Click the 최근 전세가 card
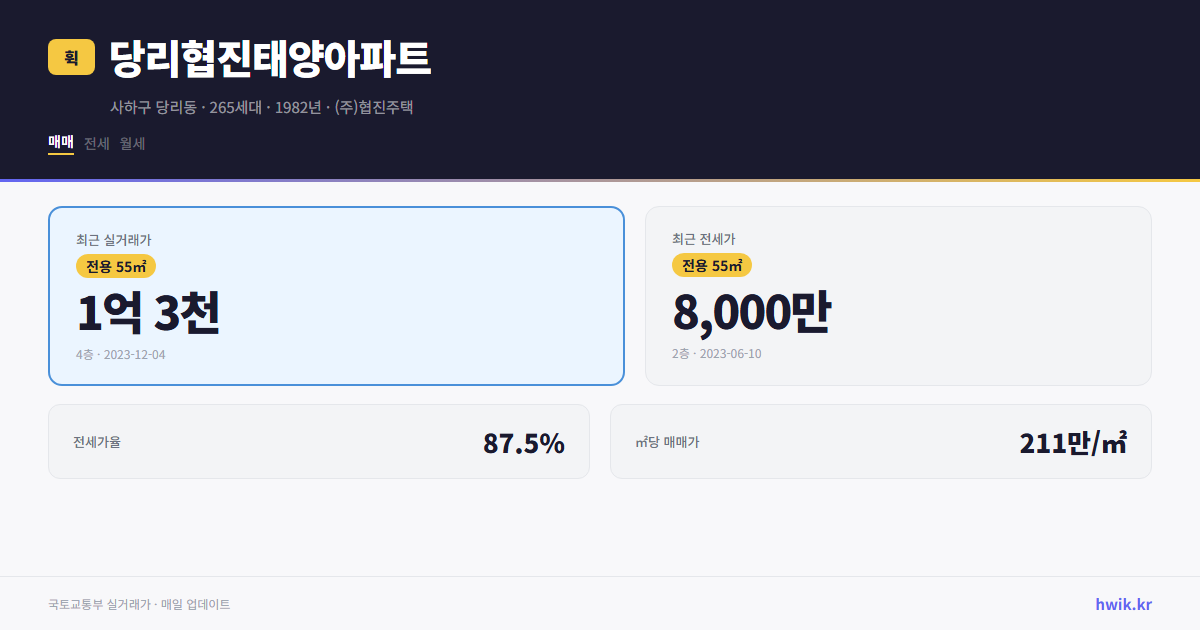Screen dimensions: 1200x630 click(x=898, y=295)
